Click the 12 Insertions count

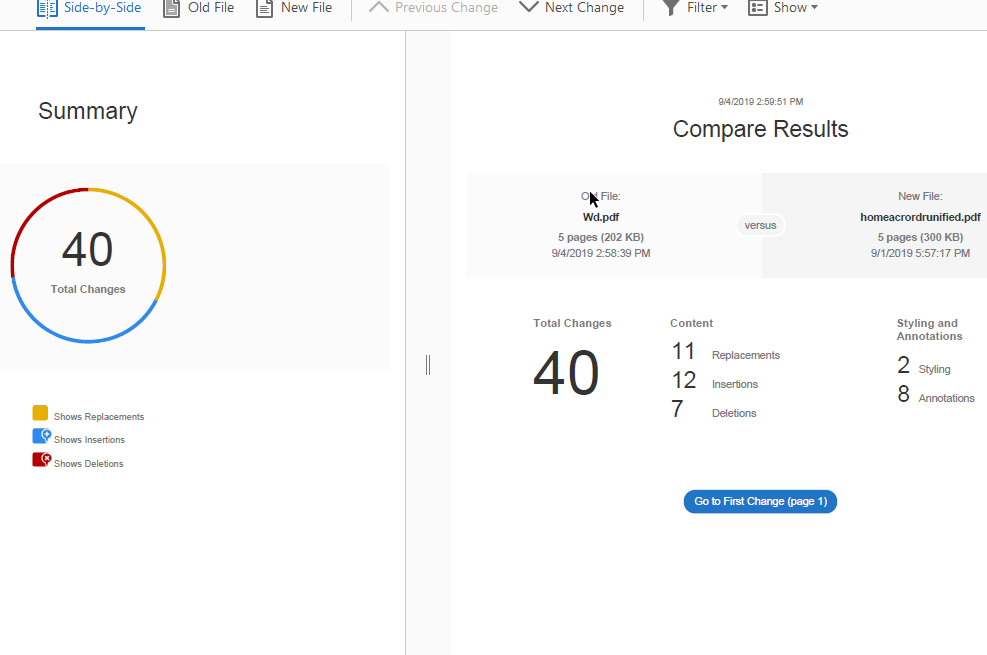click(684, 380)
